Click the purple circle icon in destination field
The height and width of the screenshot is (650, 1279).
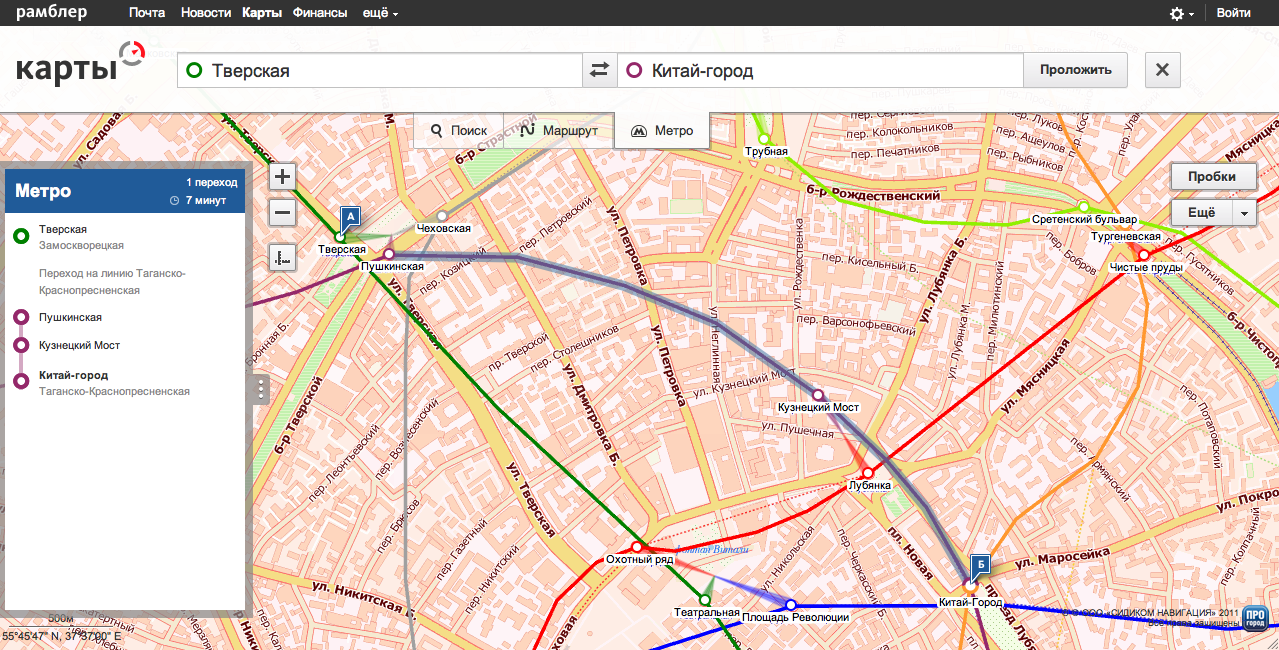634,70
